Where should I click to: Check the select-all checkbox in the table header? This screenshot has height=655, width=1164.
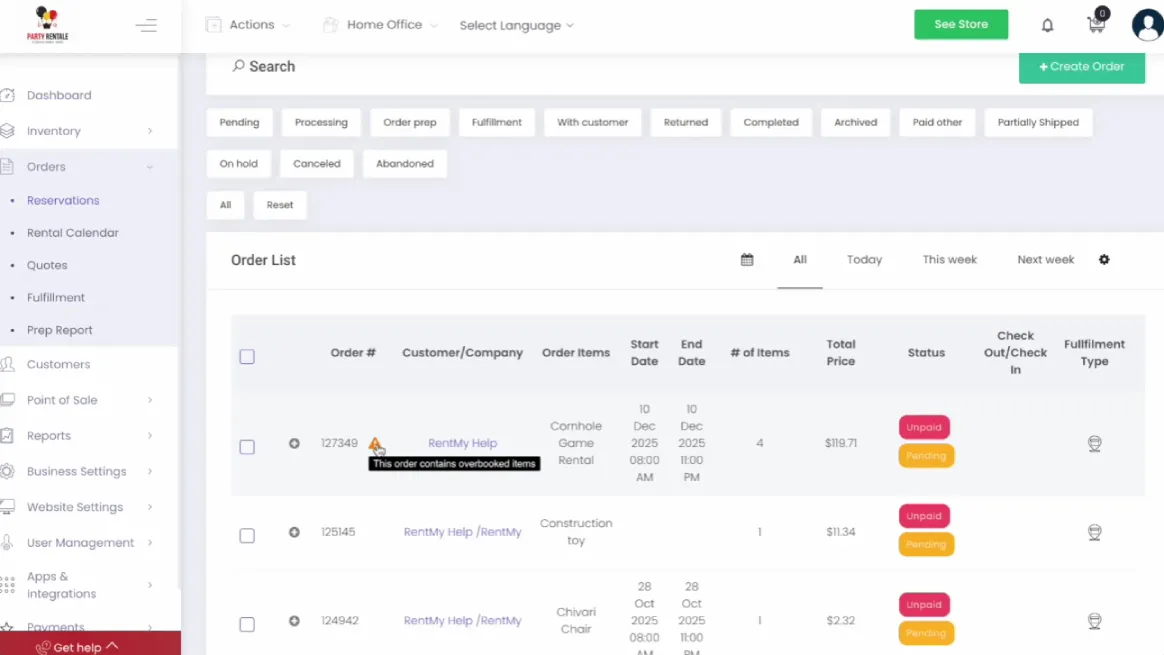click(x=247, y=356)
